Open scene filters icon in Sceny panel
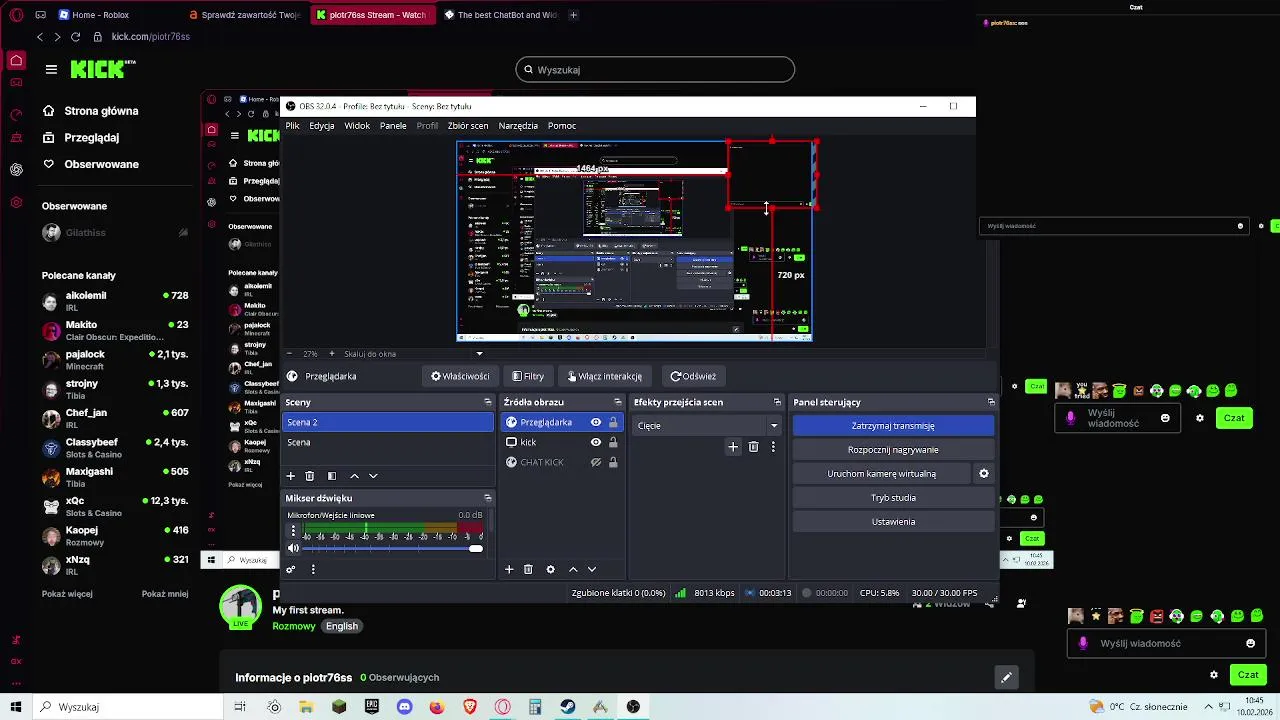The width and height of the screenshot is (1280, 720). (332, 476)
